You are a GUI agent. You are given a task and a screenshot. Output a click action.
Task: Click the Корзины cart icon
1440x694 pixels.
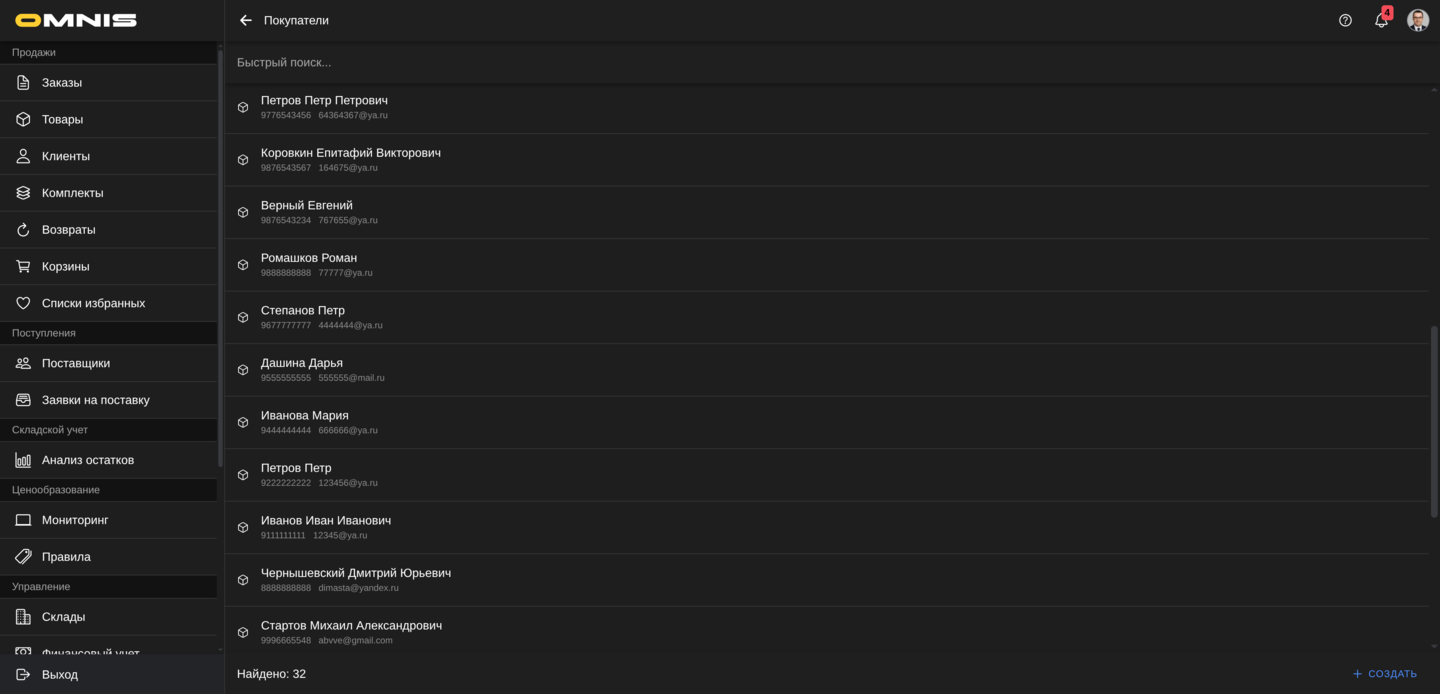23,267
